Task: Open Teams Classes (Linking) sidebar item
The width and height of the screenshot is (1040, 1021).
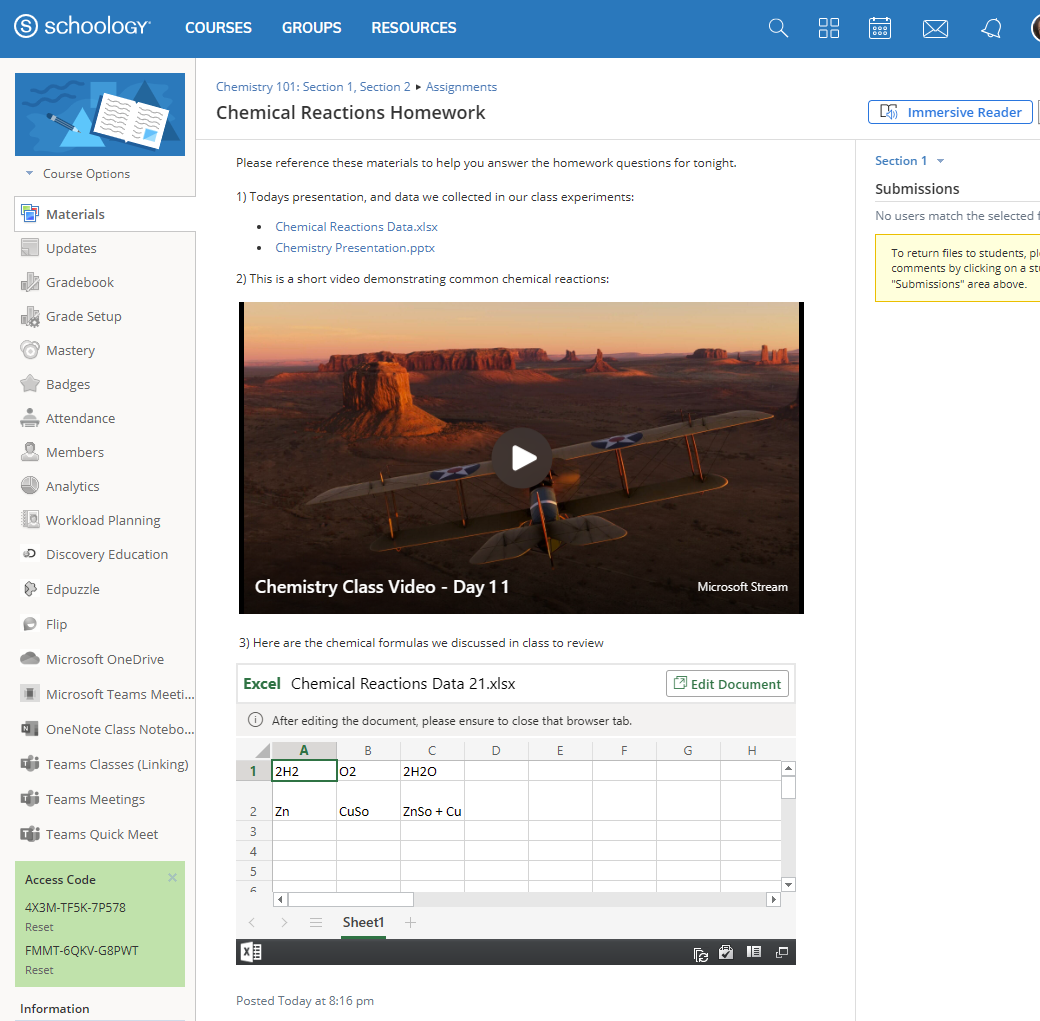Action: click(117, 764)
